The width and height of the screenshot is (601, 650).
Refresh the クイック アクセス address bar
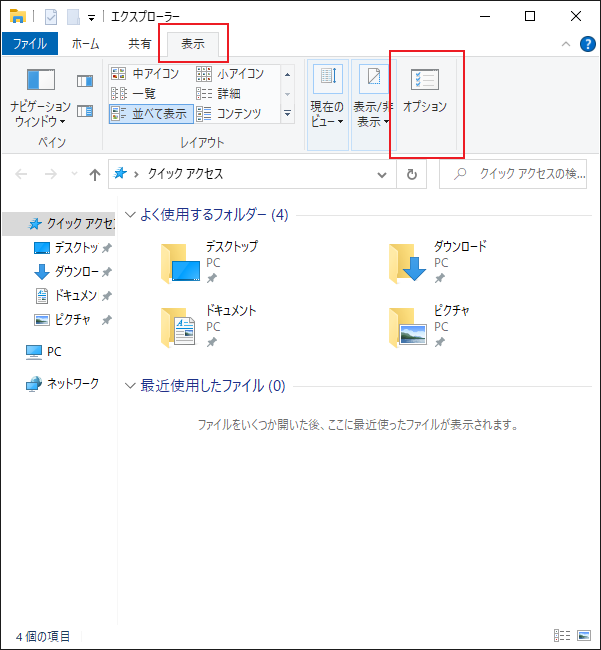pyautogui.click(x=411, y=174)
